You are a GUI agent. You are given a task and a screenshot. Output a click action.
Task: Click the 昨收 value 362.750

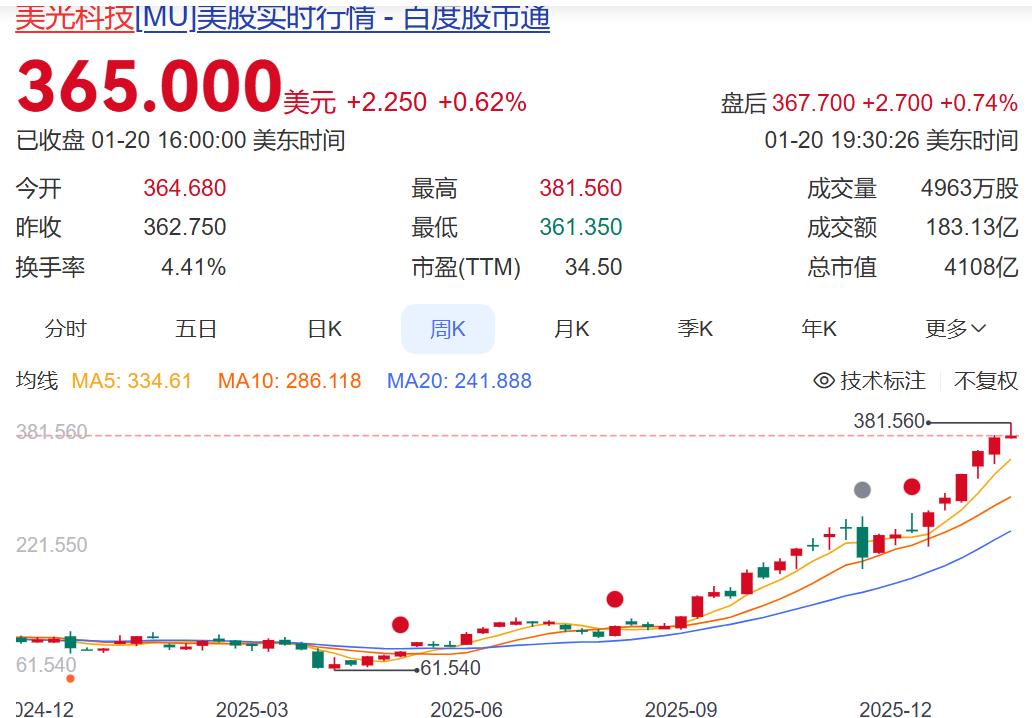point(185,227)
